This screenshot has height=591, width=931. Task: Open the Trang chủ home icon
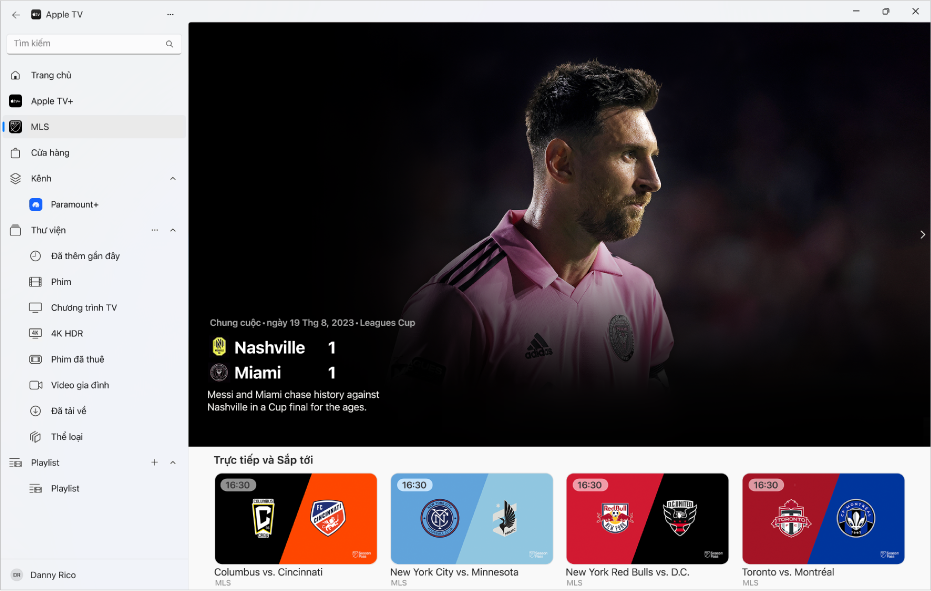15,75
